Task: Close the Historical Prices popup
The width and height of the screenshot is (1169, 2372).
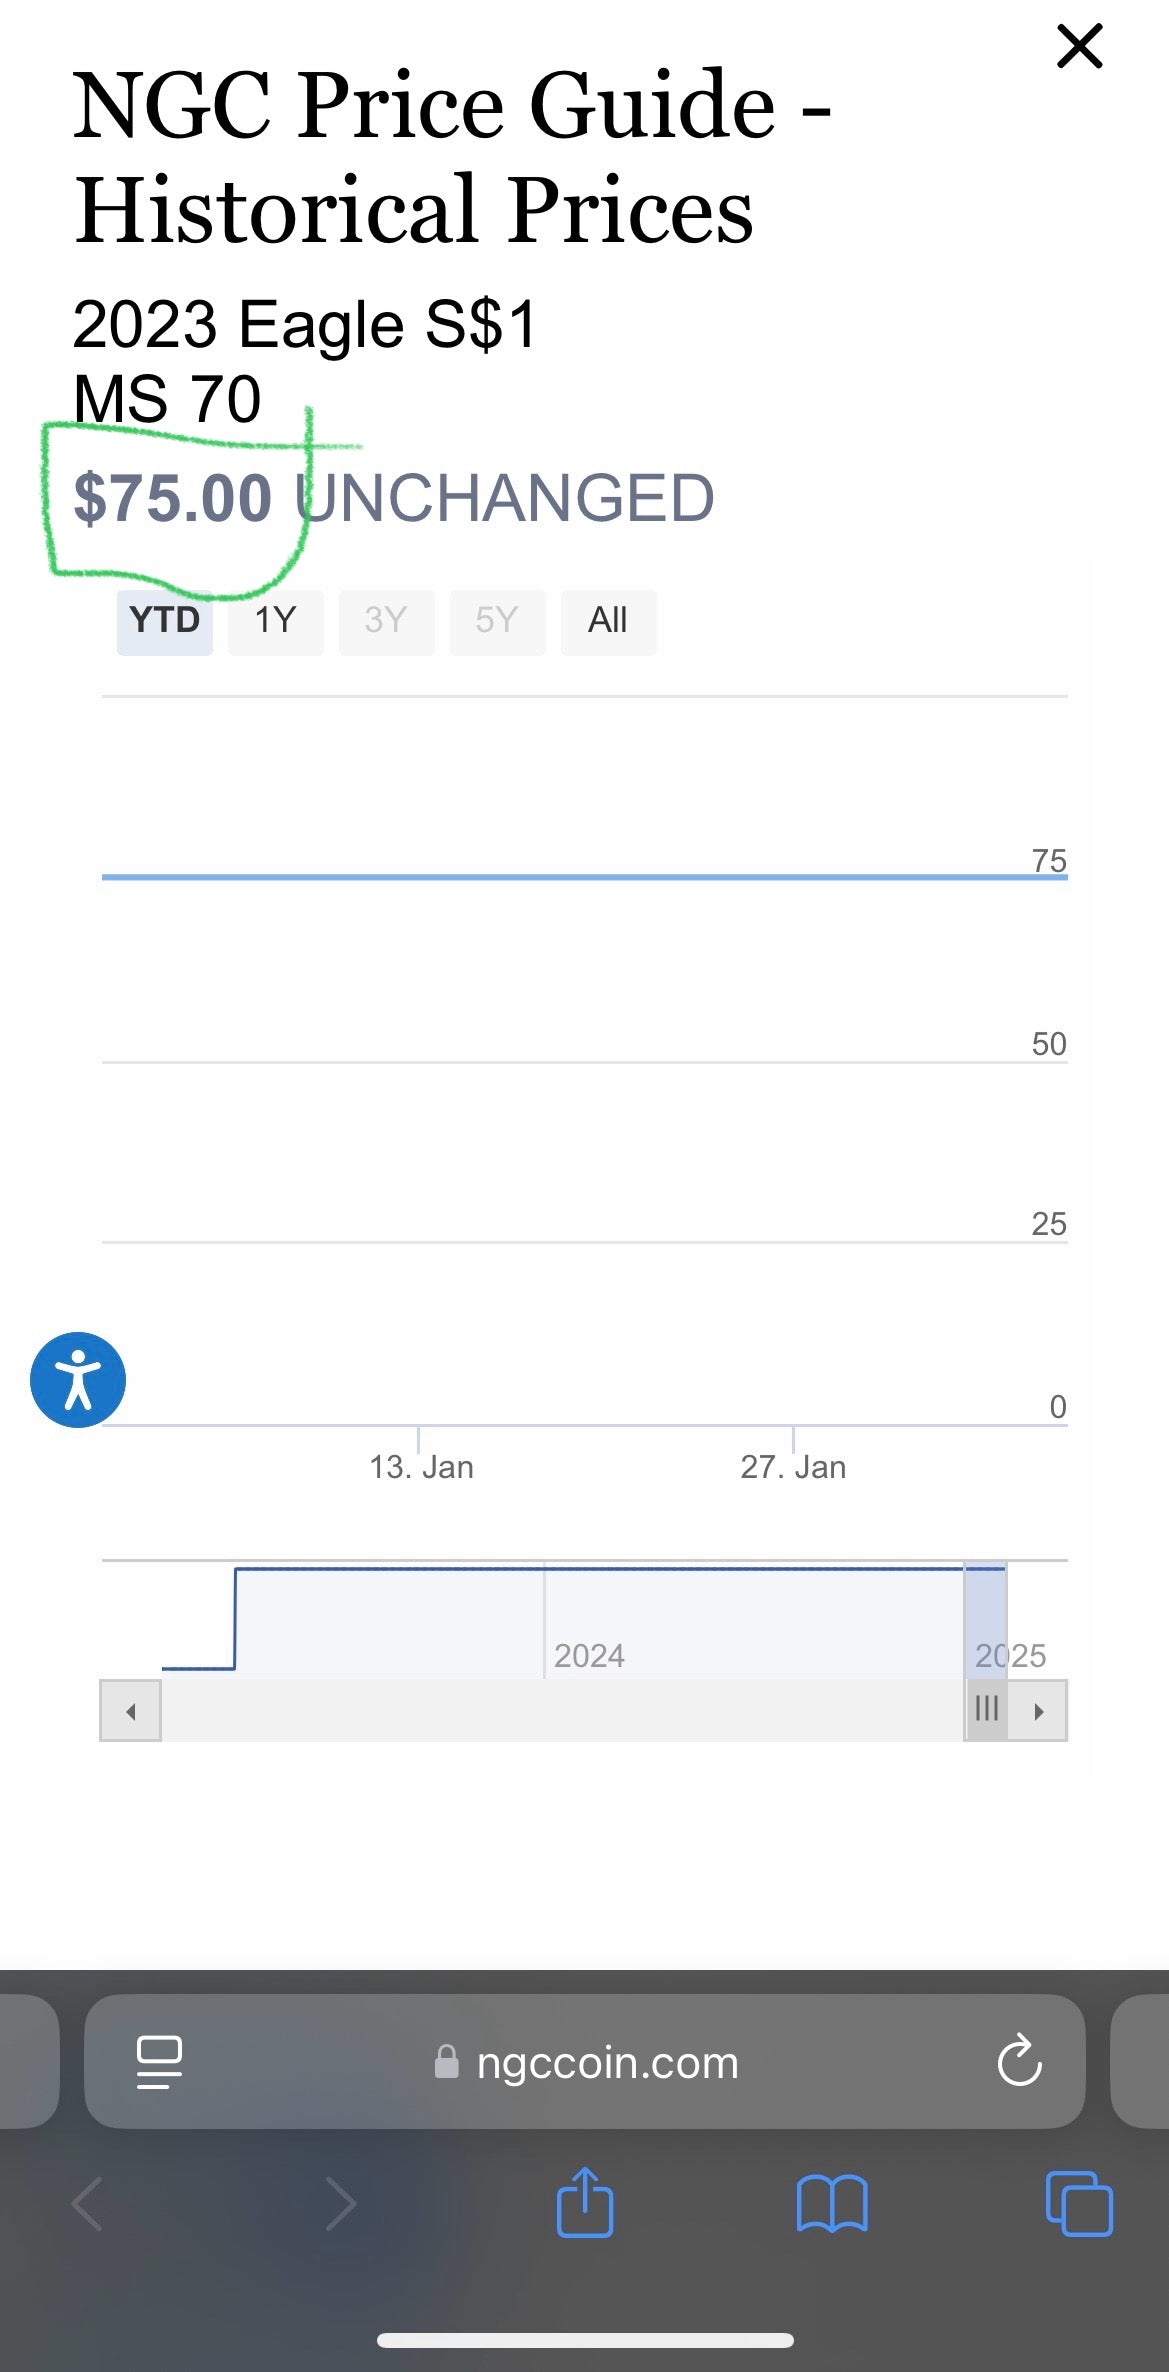Action: (1079, 46)
